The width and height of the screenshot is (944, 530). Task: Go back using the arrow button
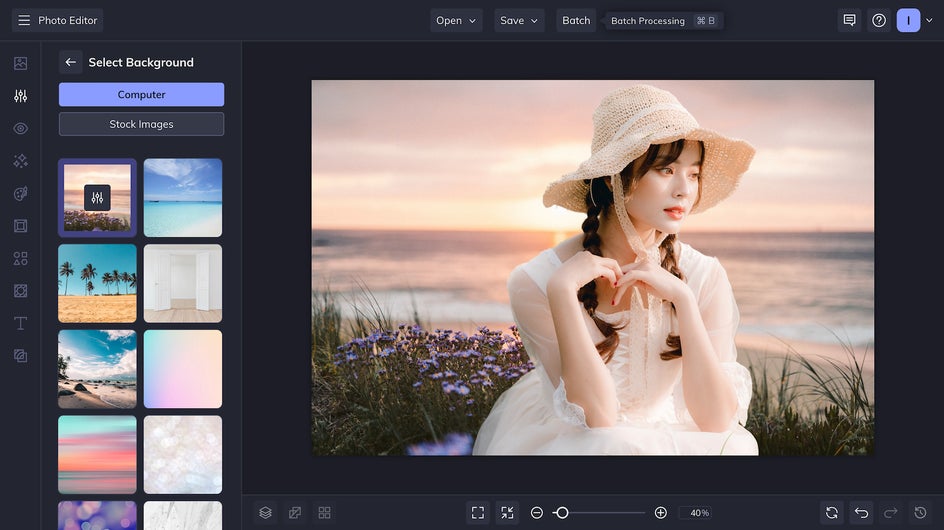[x=70, y=62]
